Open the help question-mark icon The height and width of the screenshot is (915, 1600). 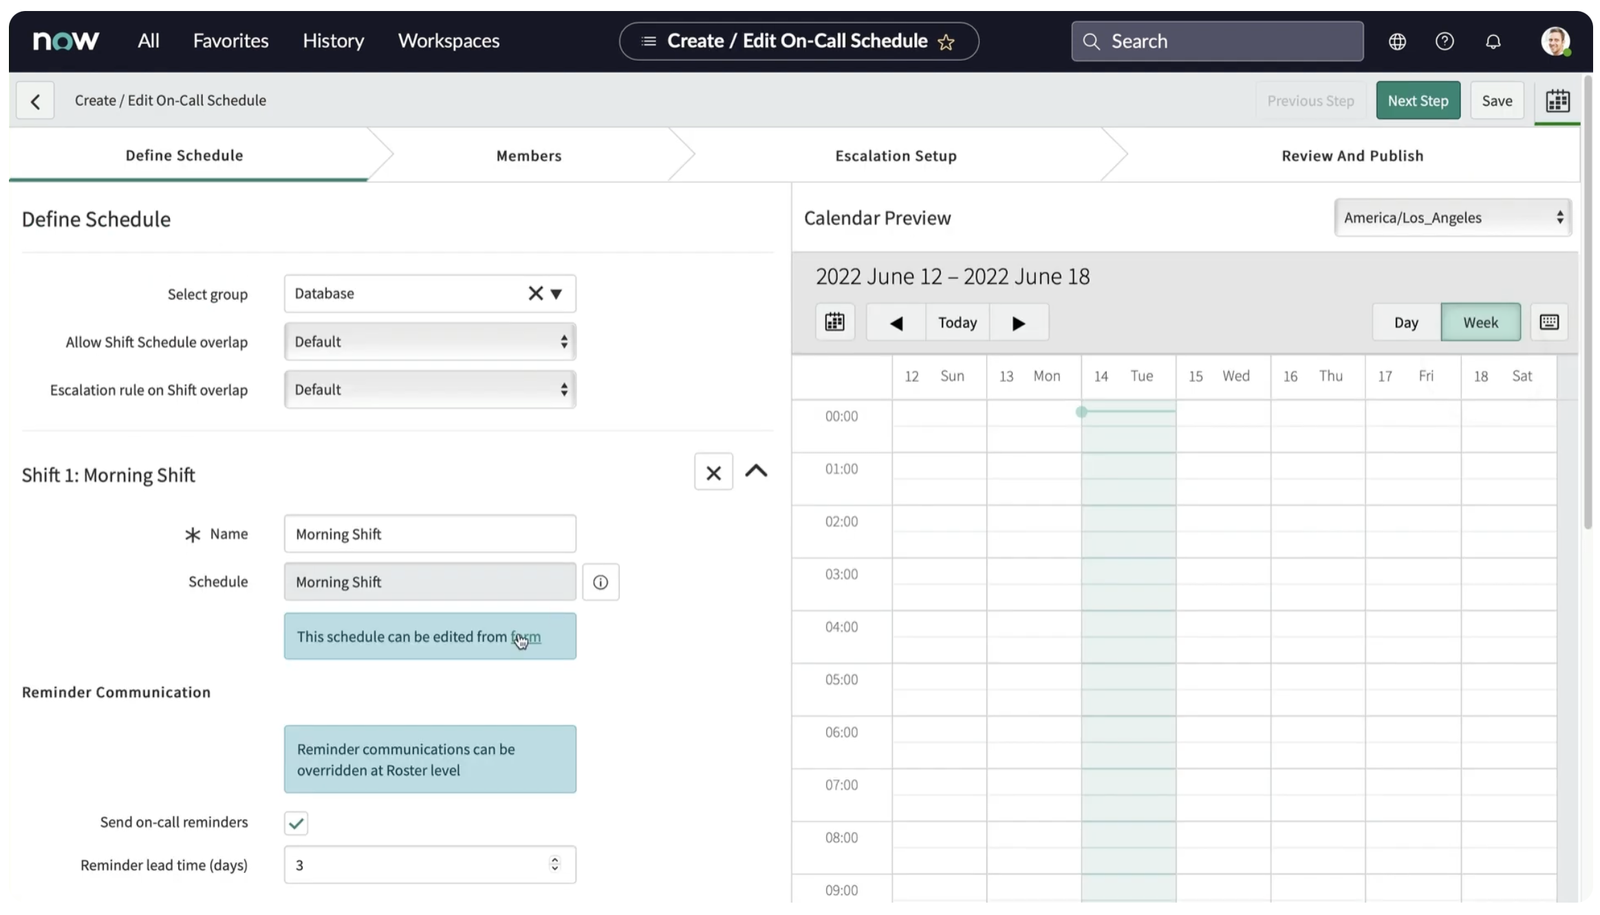[1445, 41]
